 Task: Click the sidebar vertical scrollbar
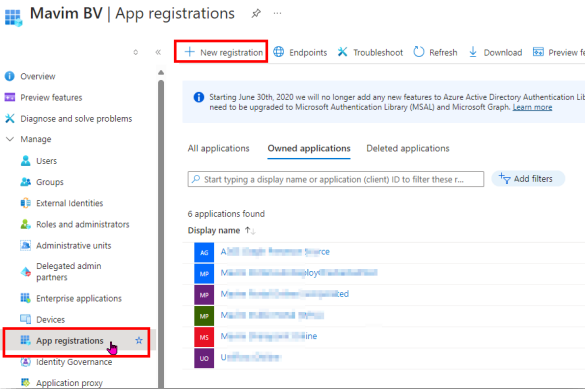click(x=161, y=231)
